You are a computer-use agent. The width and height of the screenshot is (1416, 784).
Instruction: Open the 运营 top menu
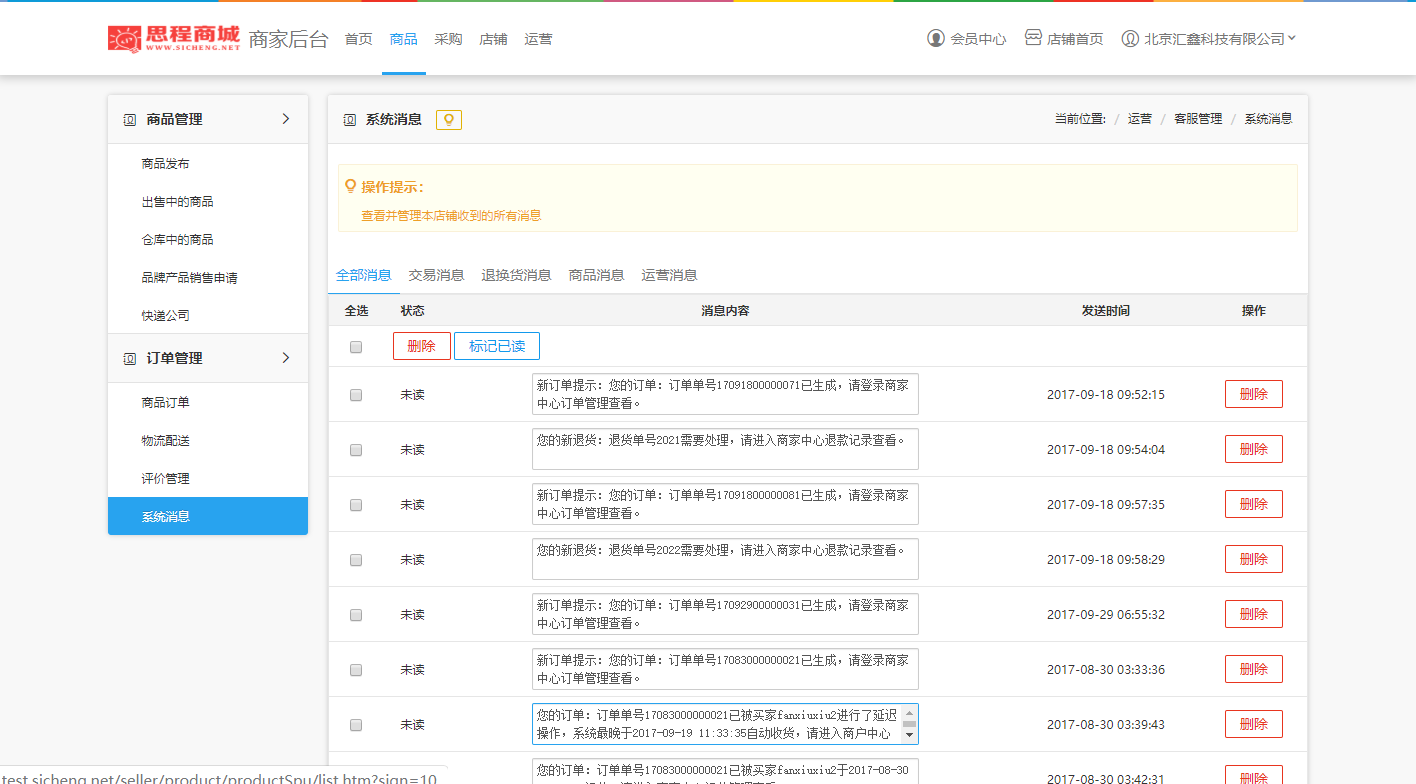click(538, 39)
